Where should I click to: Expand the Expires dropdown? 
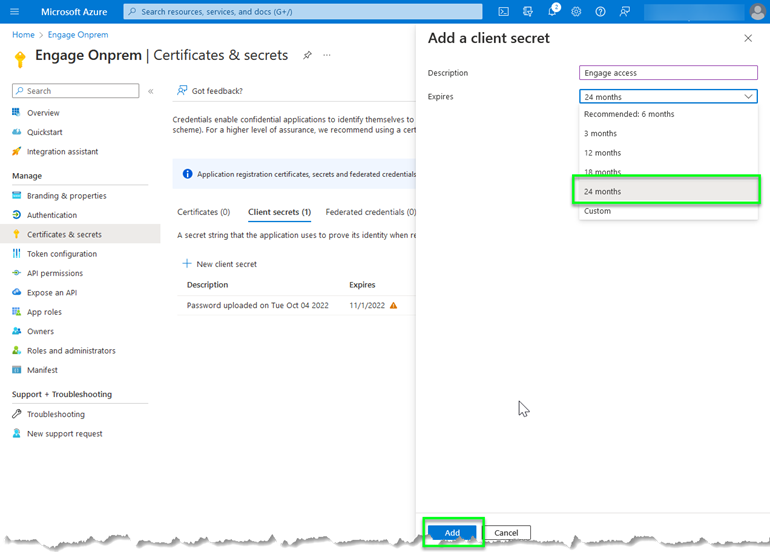tap(668, 97)
